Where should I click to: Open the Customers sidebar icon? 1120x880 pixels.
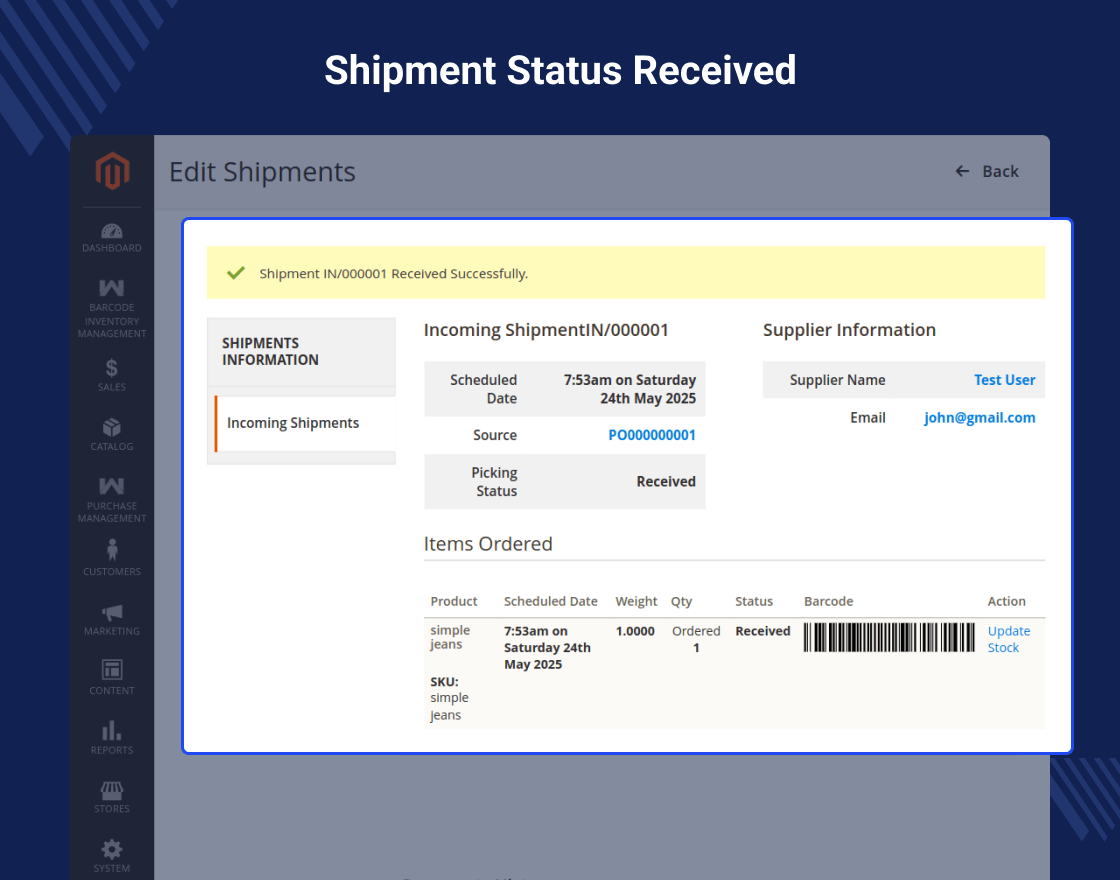tap(112, 550)
